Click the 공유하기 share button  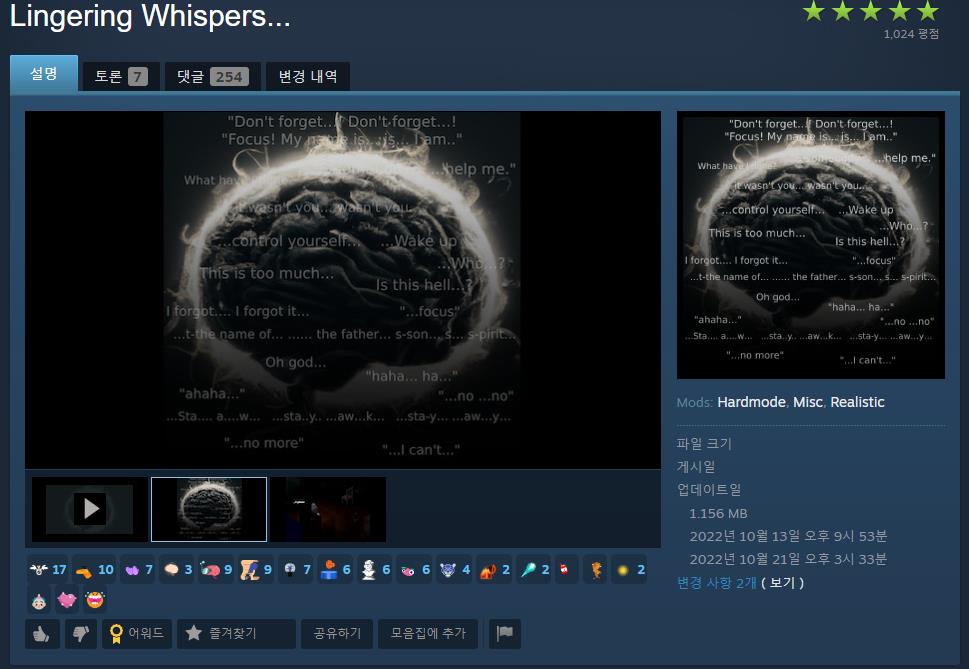click(x=337, y=634)
